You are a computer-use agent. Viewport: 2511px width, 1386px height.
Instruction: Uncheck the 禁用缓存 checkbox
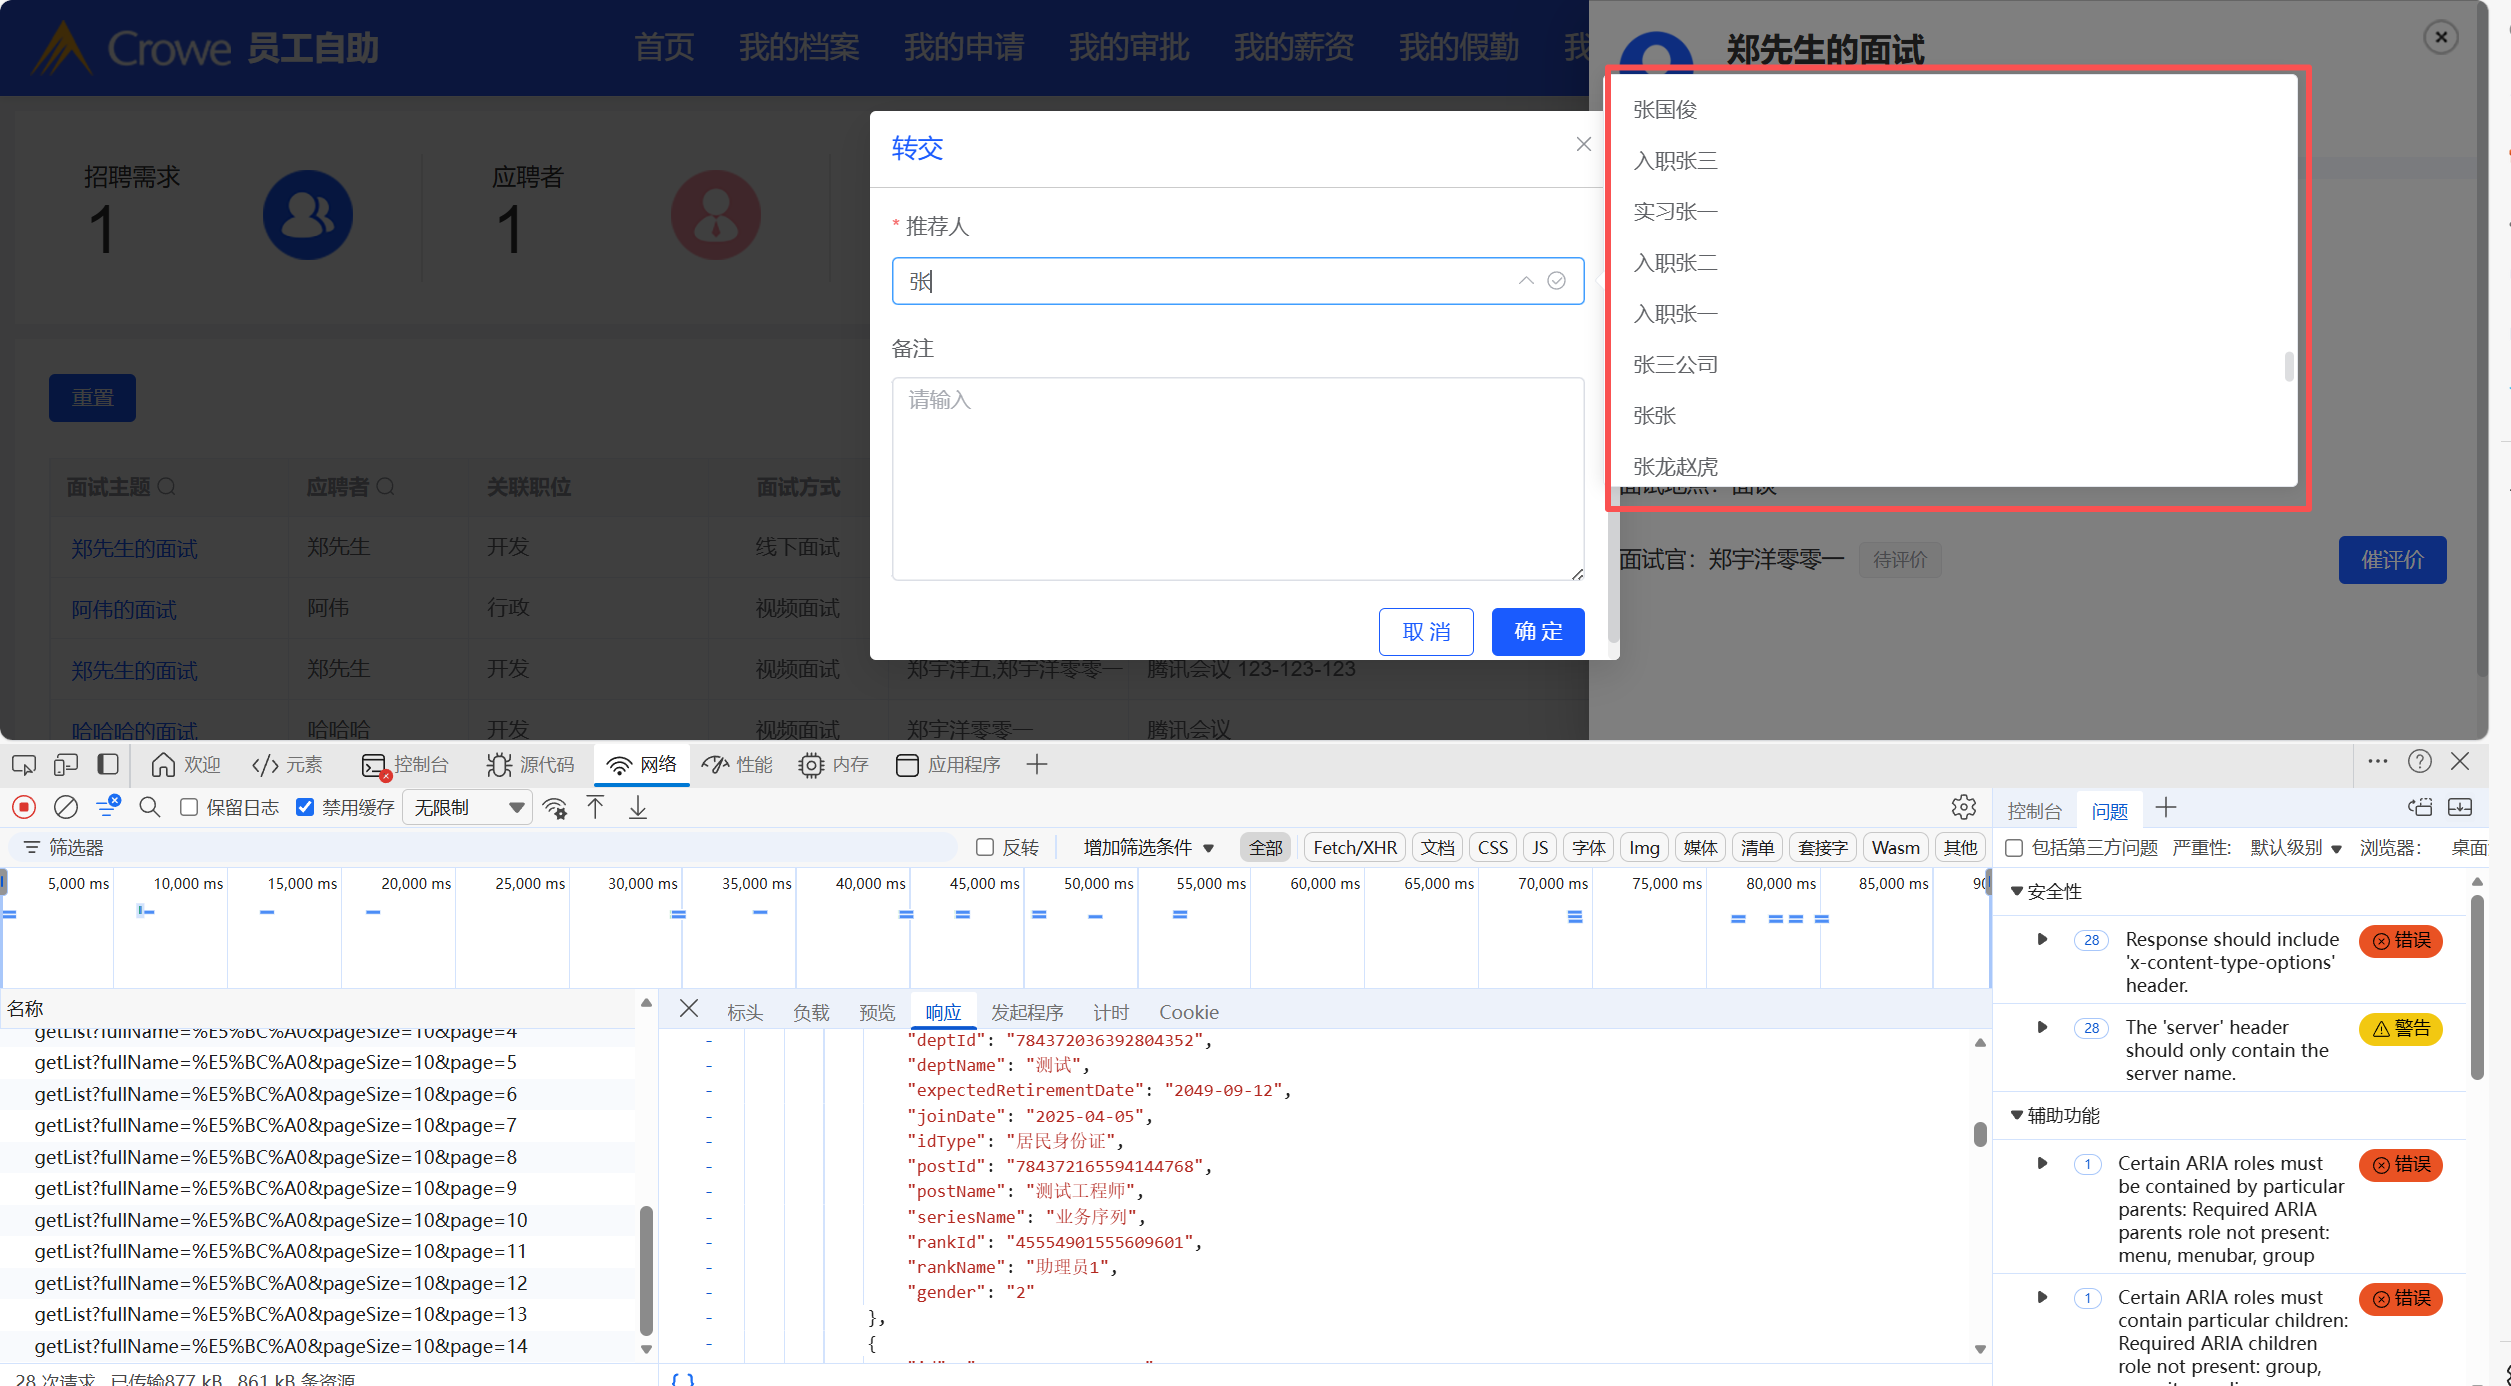click(305, 807)
